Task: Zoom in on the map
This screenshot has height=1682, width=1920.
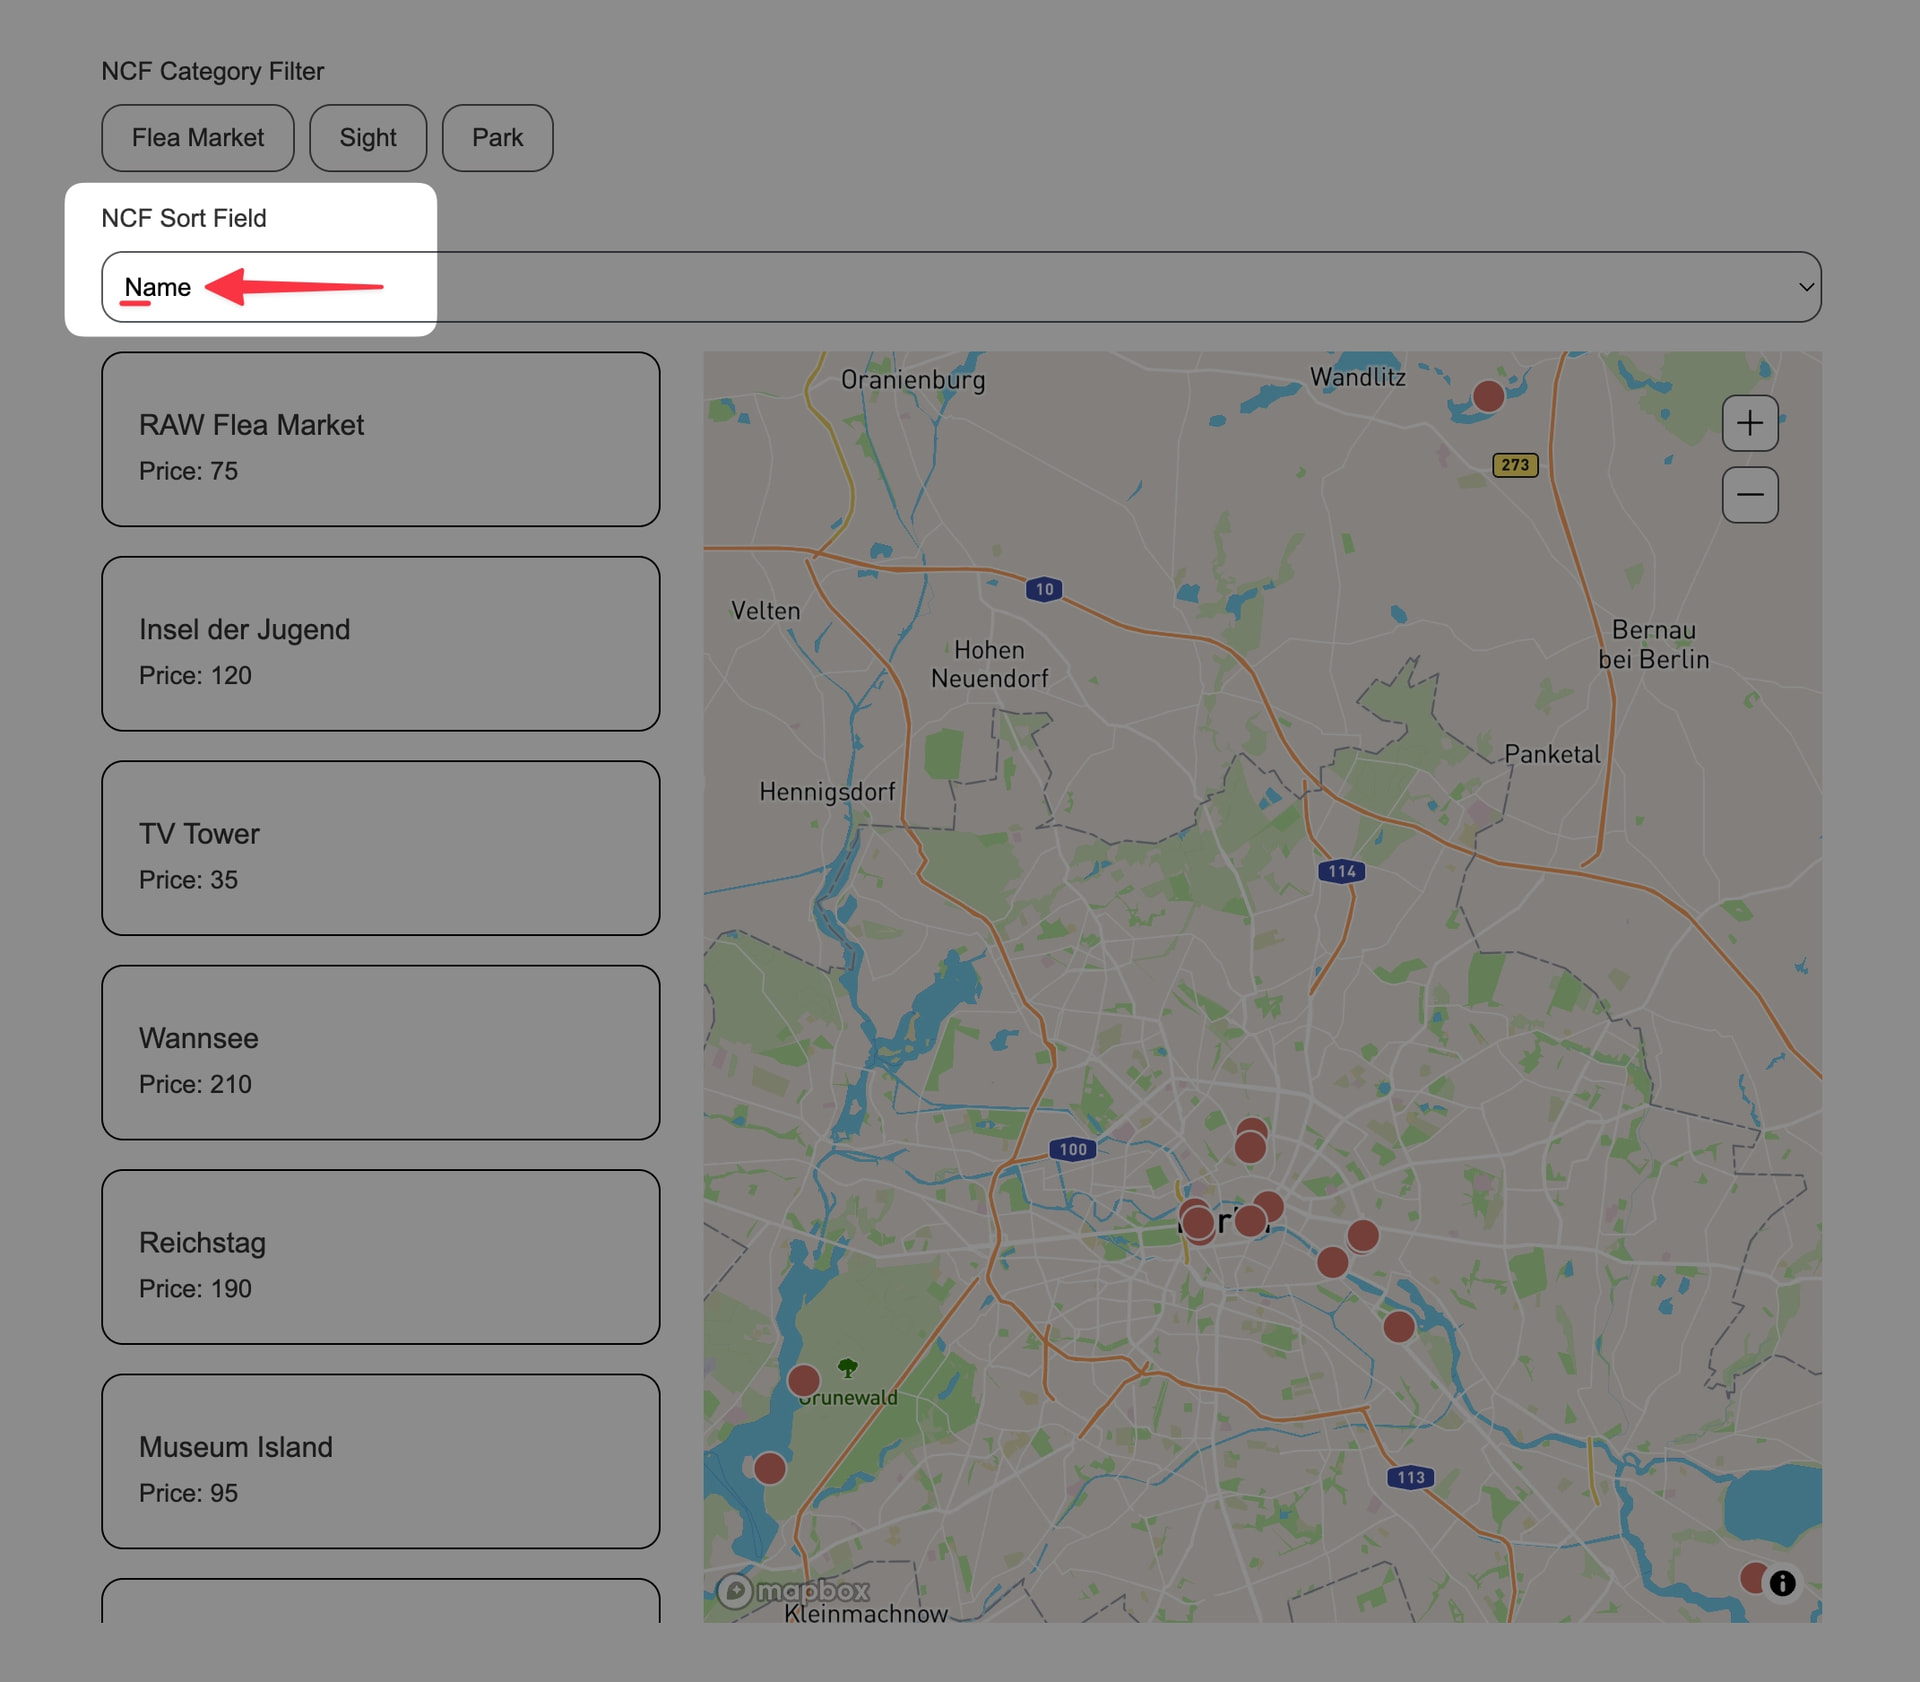Action: (x=1750, y=423)
